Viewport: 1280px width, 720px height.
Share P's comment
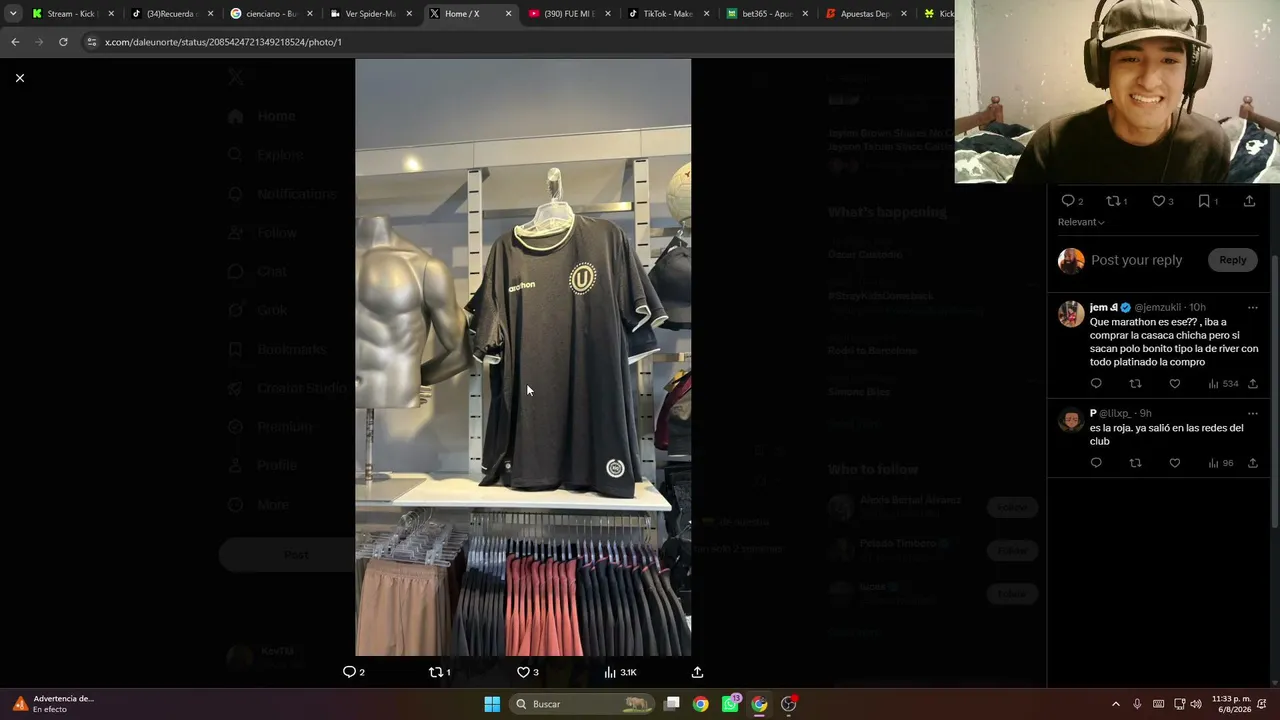click(x=1252, y=463)
